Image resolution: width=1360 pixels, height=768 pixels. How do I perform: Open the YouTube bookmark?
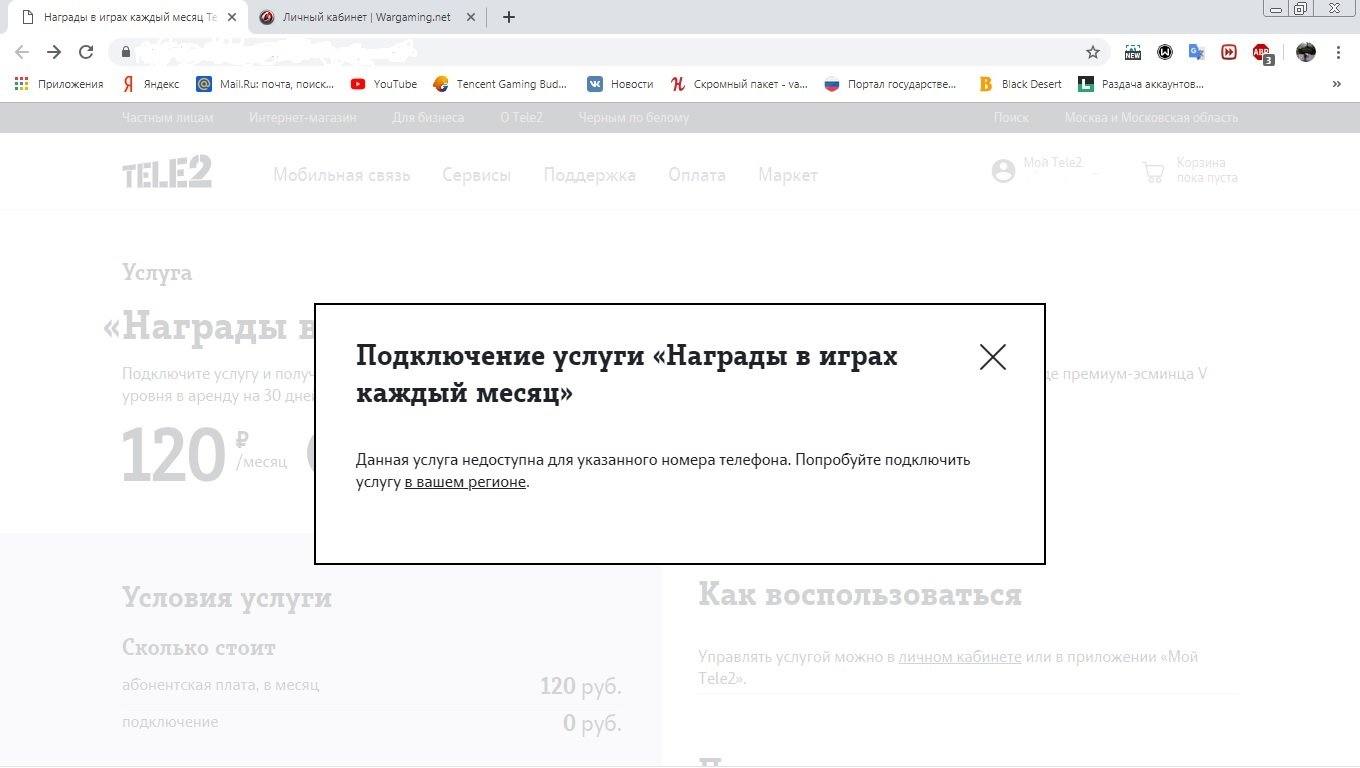(x=384, y=84)
